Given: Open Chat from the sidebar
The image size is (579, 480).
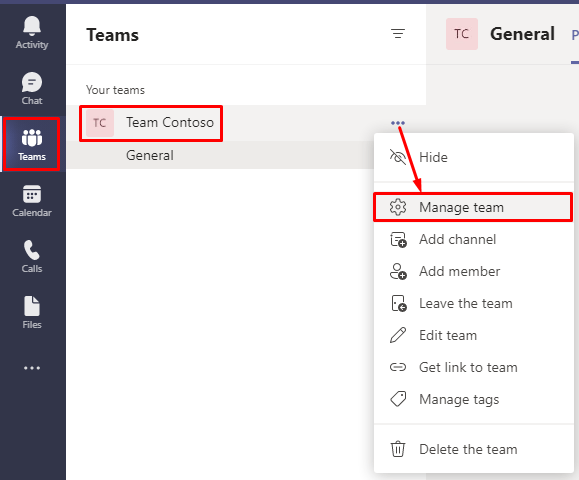Looking at the screenshot, I should tap(32, 88).
